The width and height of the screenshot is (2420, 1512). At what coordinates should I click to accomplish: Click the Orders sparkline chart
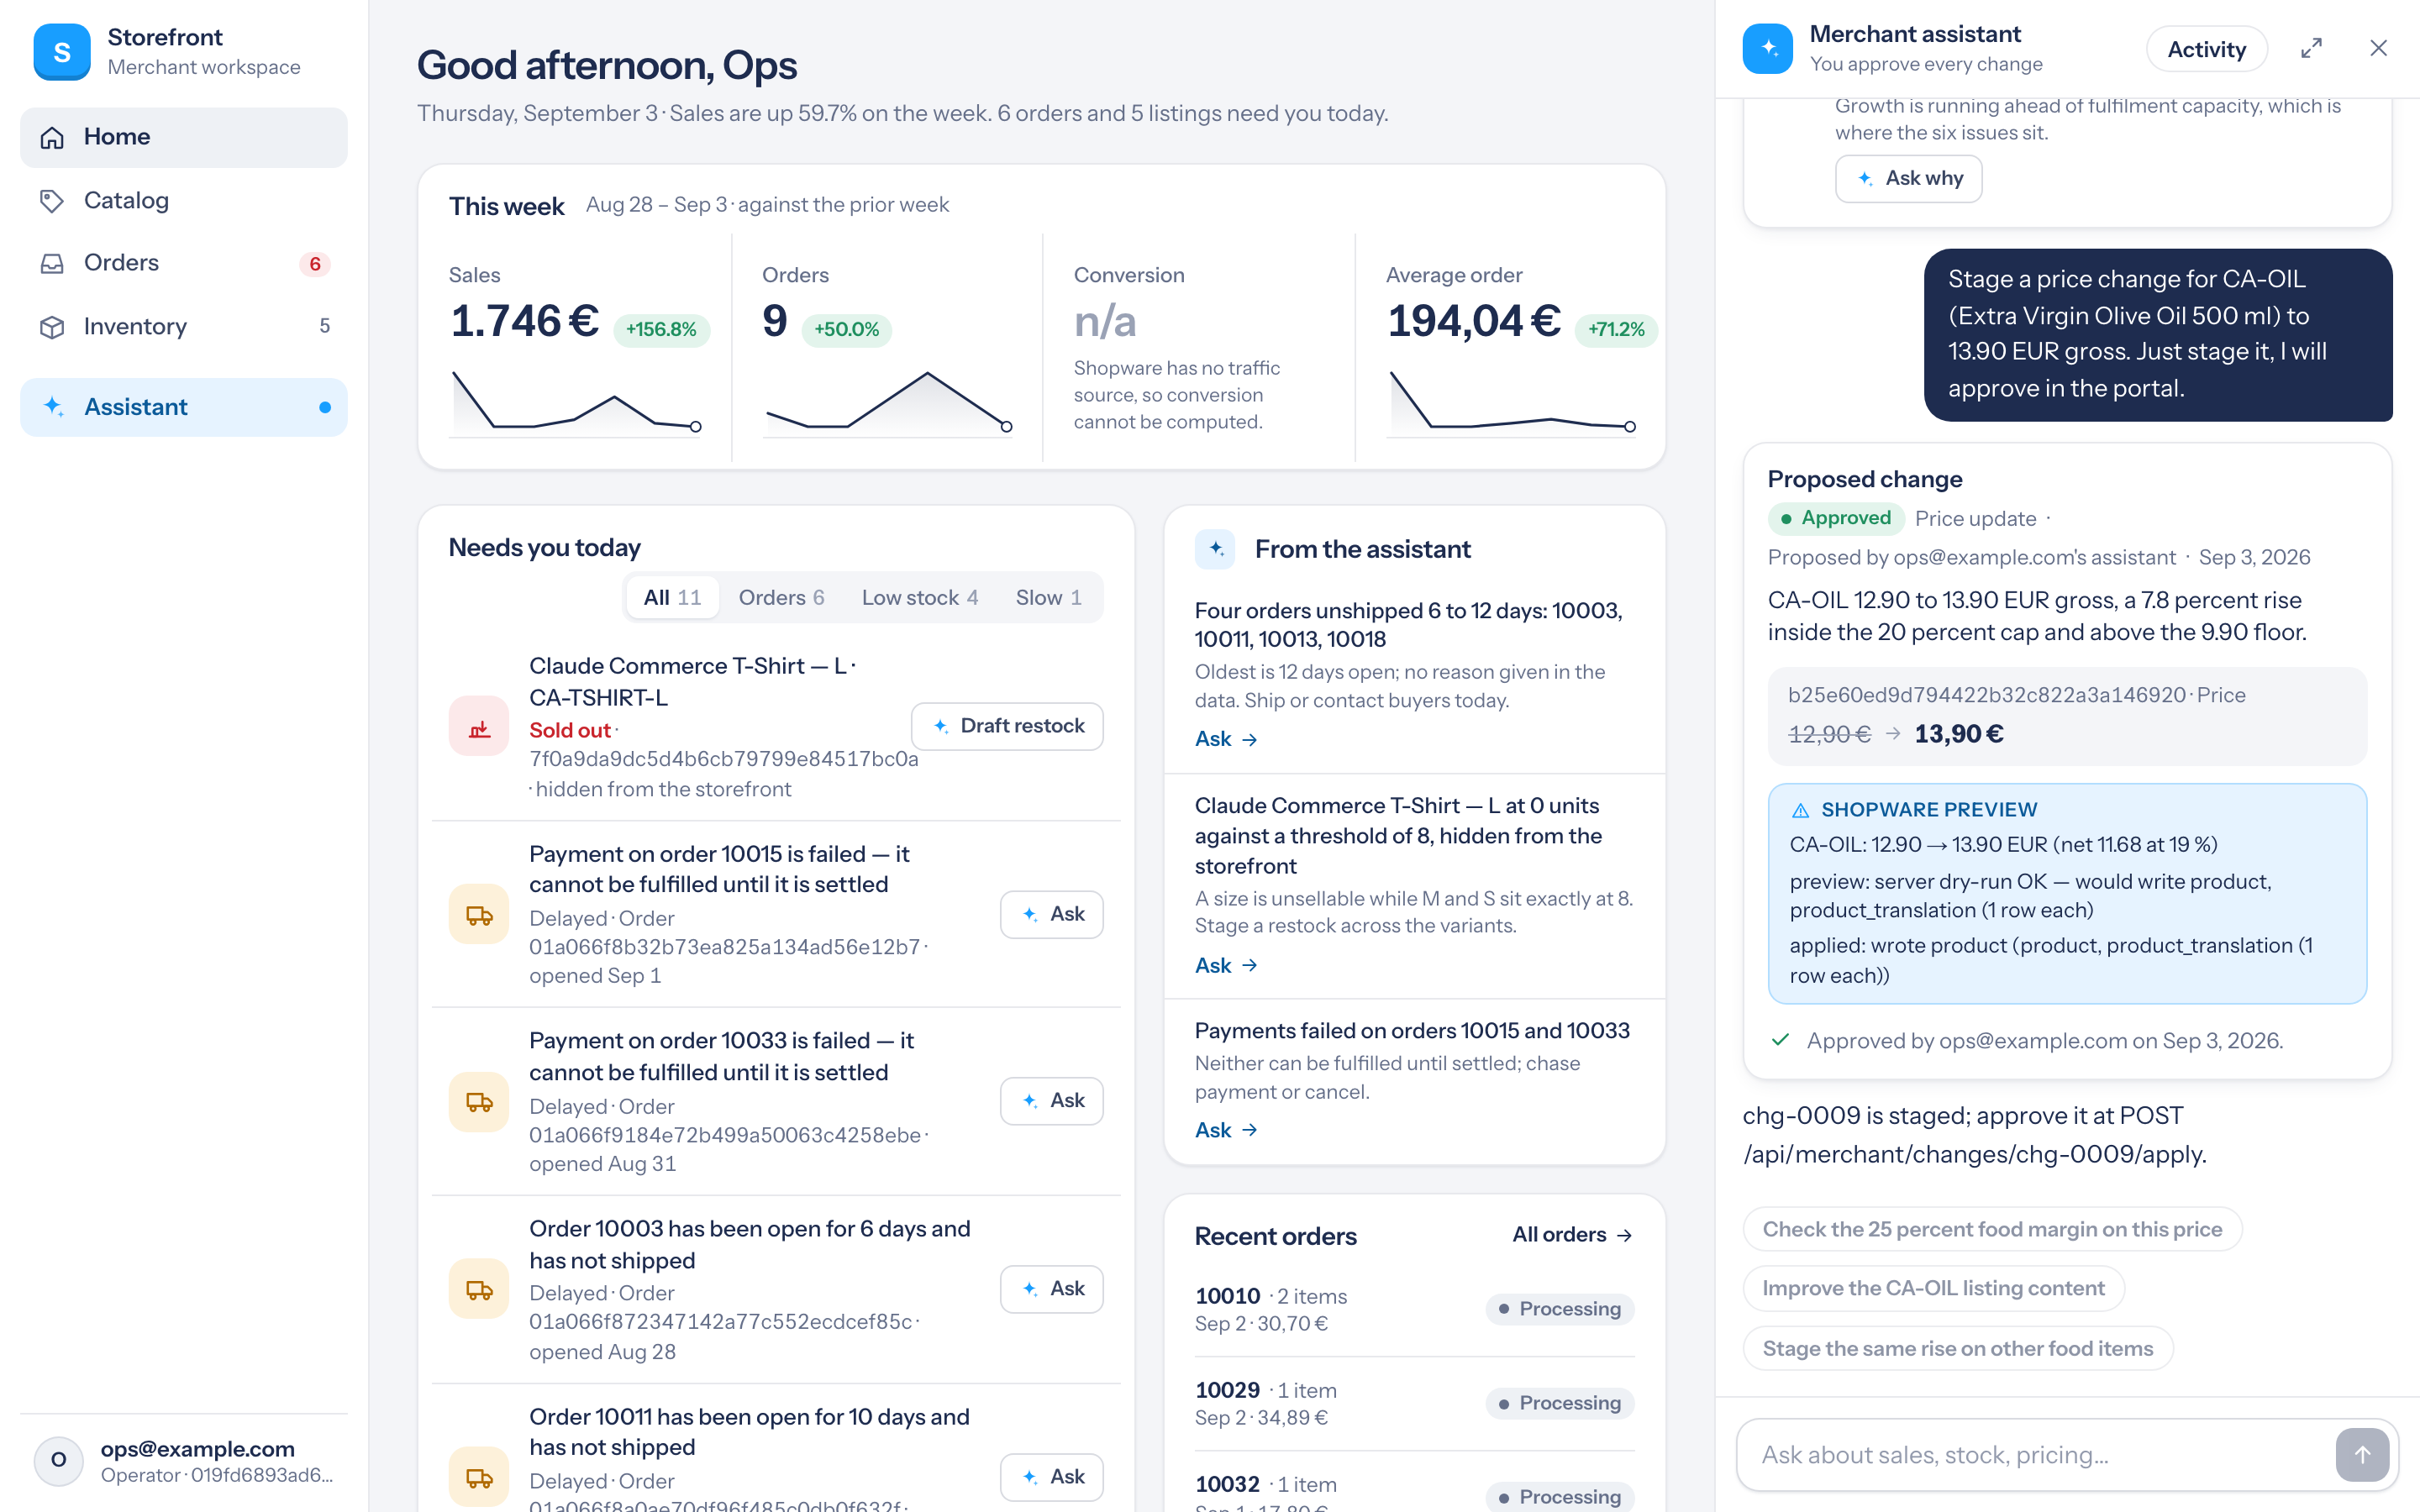pyautogui.click(x=888, y=402)
